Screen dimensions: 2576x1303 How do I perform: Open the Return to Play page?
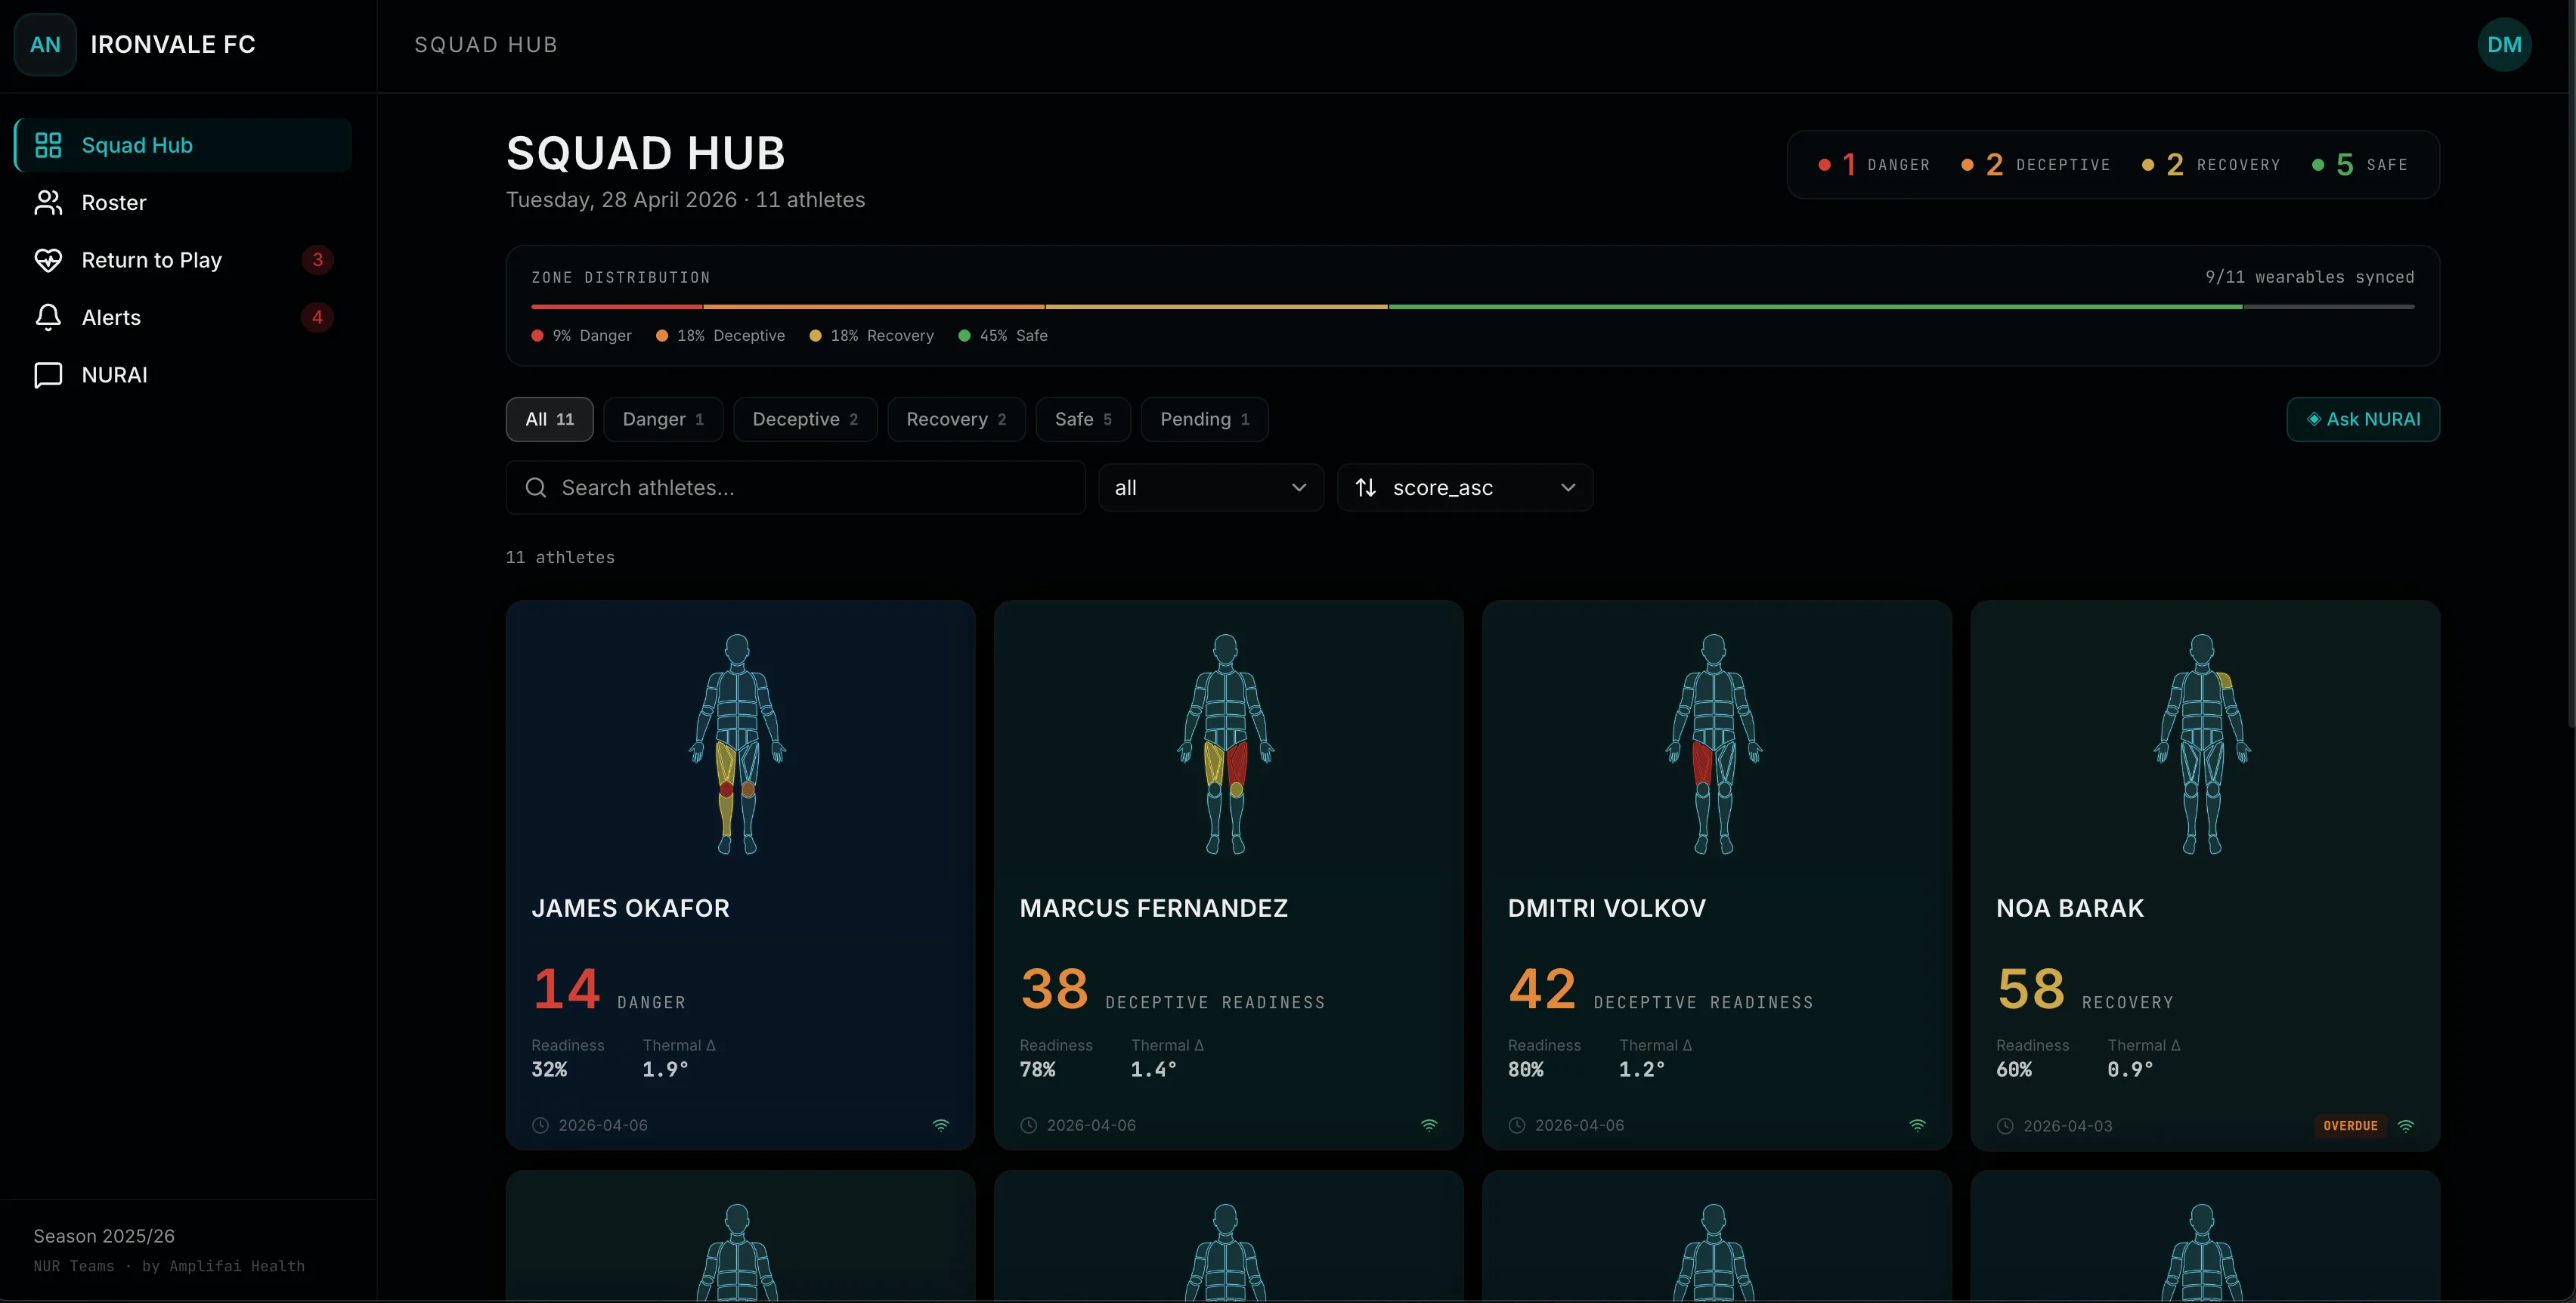[183, 260]
